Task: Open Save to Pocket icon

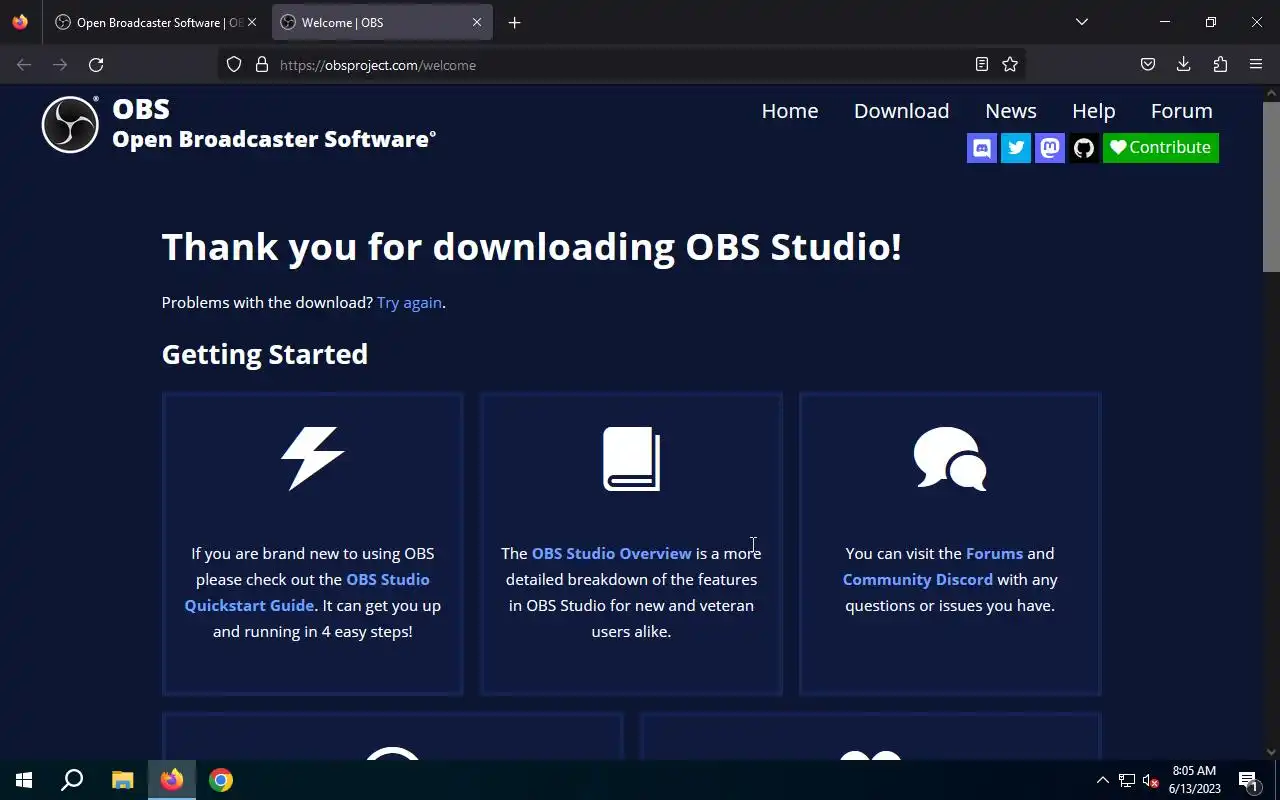Action: click(1148, 65)
